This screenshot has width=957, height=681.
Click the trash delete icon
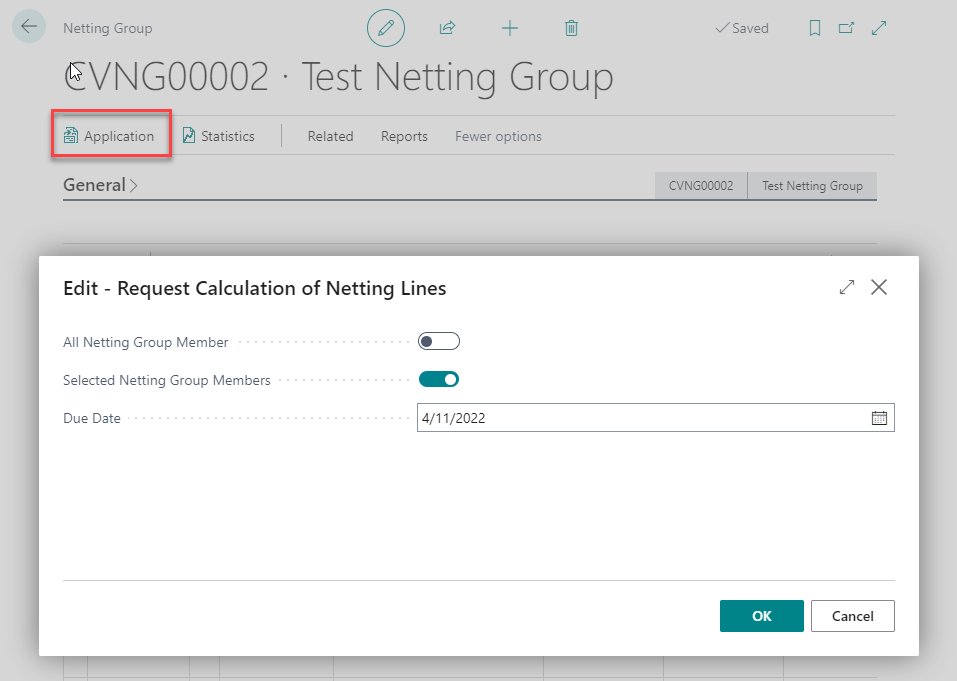pos(571,28)
